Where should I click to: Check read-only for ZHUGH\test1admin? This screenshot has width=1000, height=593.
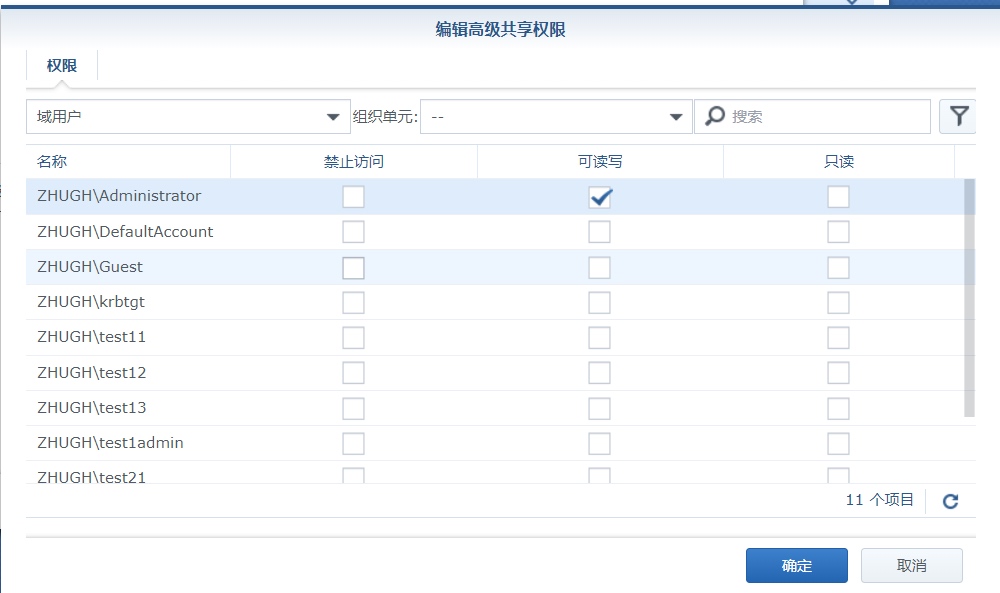[838, 444]
